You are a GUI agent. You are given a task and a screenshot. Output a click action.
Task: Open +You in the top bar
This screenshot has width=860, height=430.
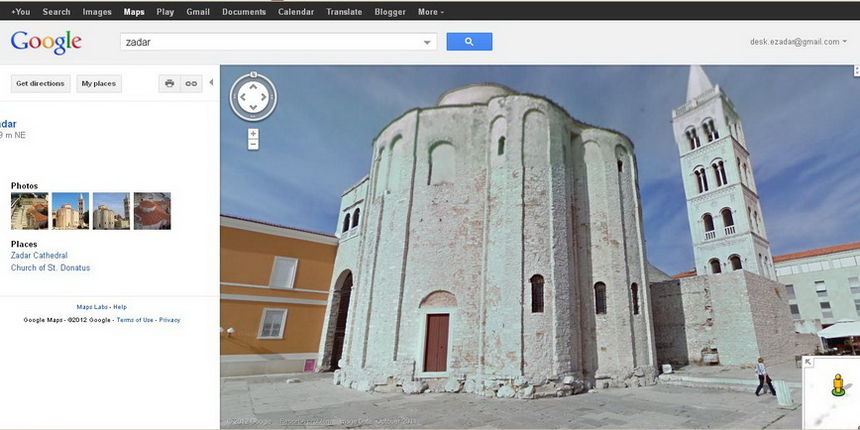click(21, 12)
